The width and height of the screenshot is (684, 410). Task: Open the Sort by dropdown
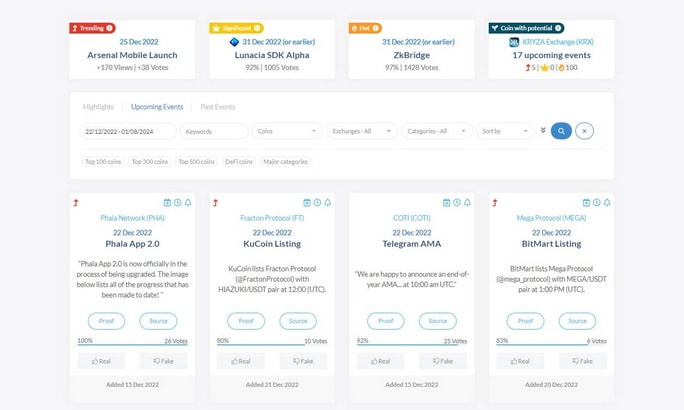[505, 131]
